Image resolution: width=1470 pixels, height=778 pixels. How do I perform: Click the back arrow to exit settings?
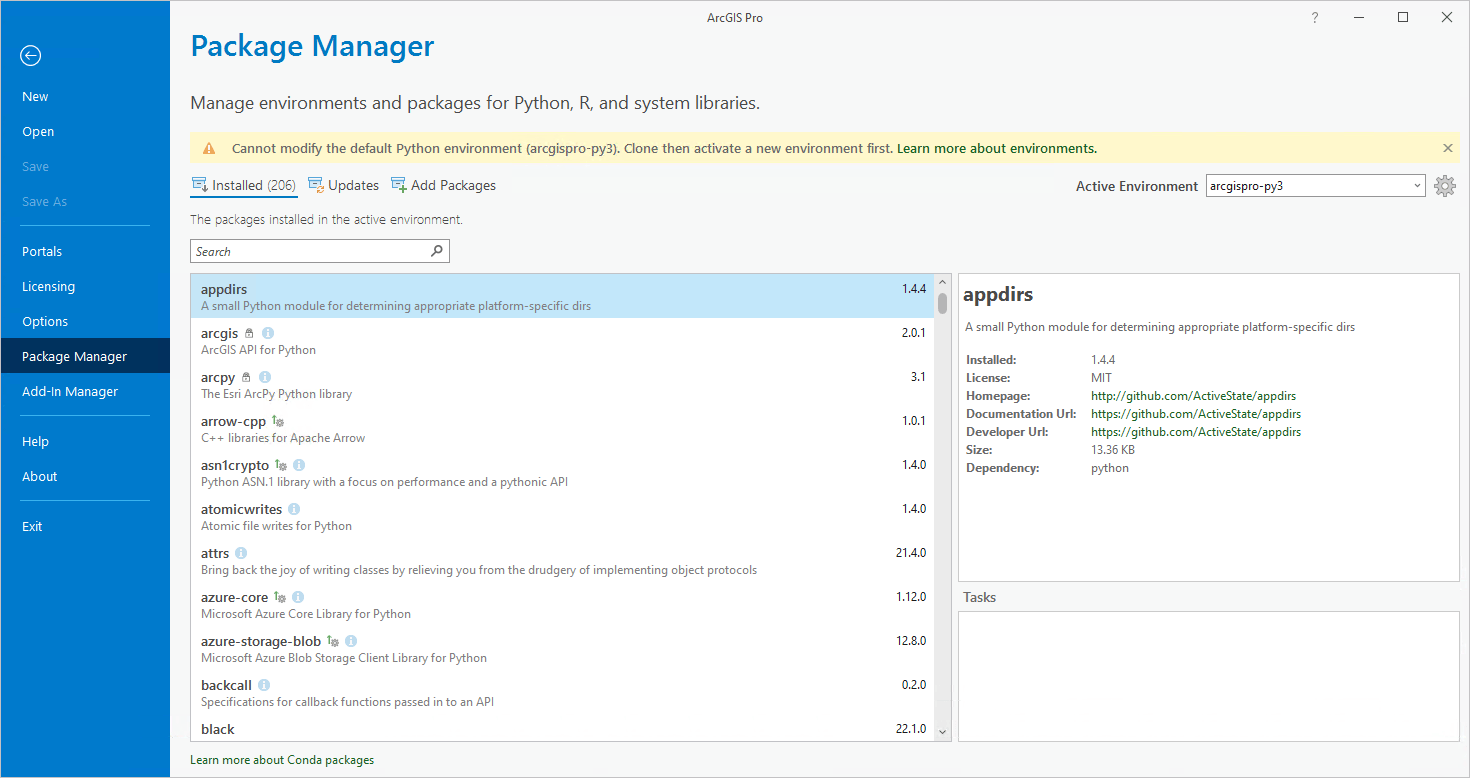(x=30, y=55)
